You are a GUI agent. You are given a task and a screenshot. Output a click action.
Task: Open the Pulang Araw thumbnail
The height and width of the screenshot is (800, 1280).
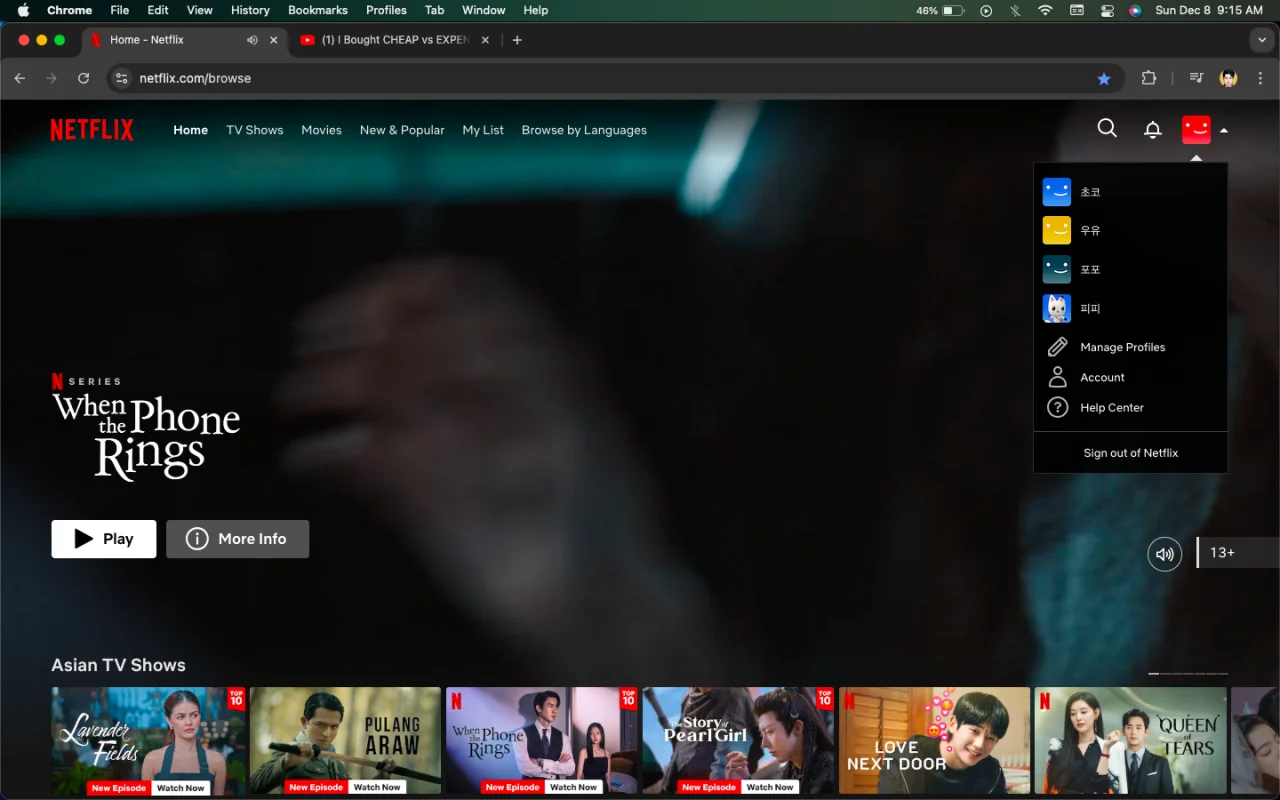(x=345, y=741)
